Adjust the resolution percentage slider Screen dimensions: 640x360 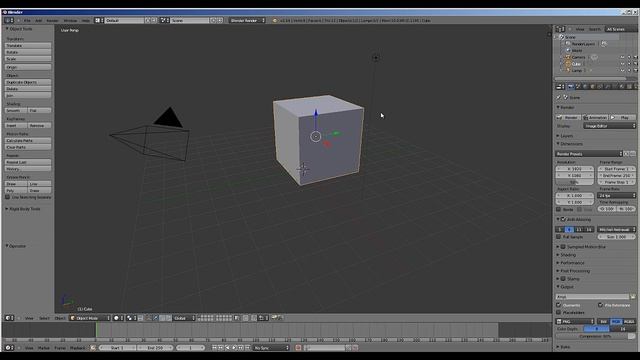coord(575,182)
